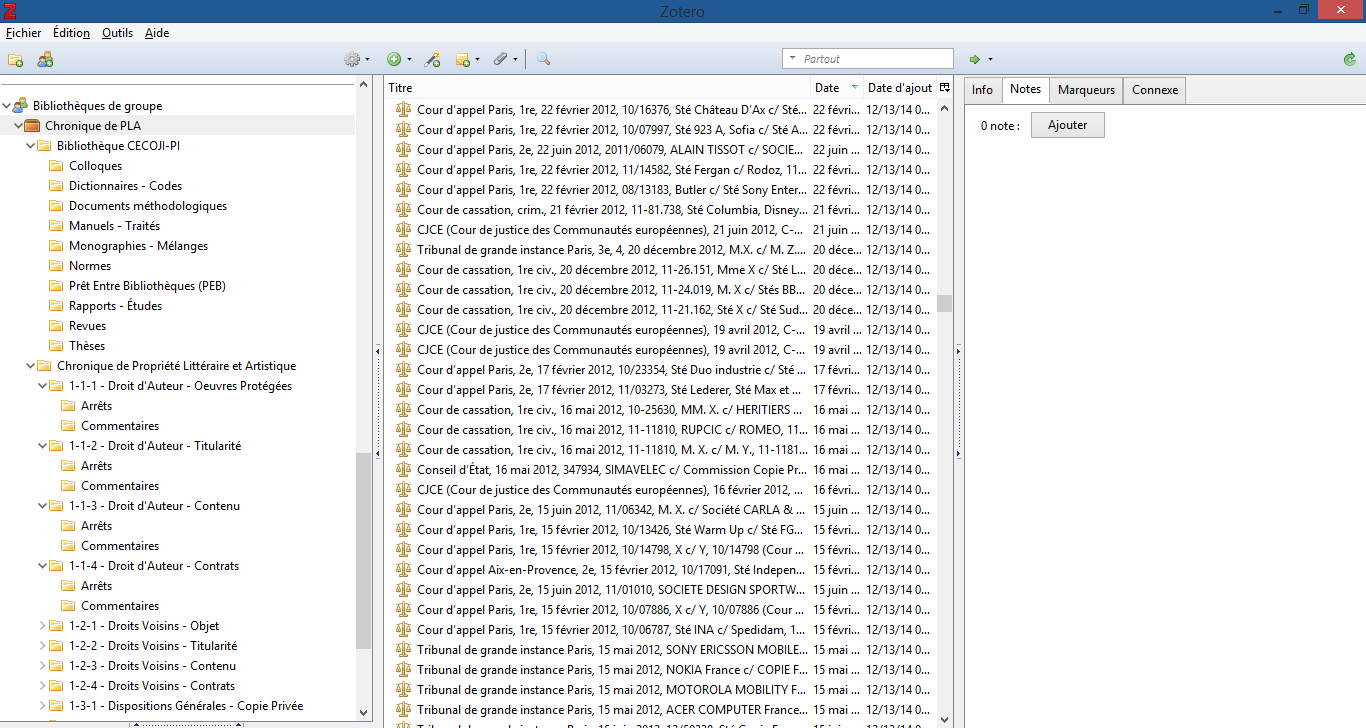Select the Thèses collection folder
This screenshot has height=728, width=1366.
tap(86, 346)
